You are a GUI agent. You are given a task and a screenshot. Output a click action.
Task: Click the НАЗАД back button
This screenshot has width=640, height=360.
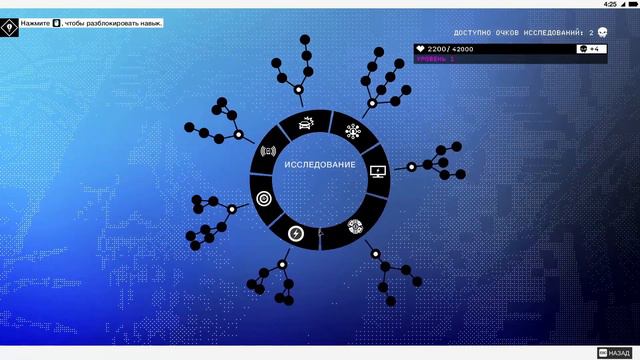point(615,353)
